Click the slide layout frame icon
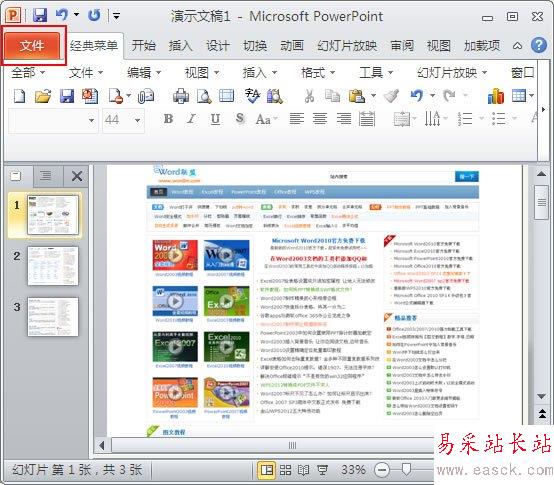Screen dimensions: 554x485 pyautogui.click(x=226, y=96)
